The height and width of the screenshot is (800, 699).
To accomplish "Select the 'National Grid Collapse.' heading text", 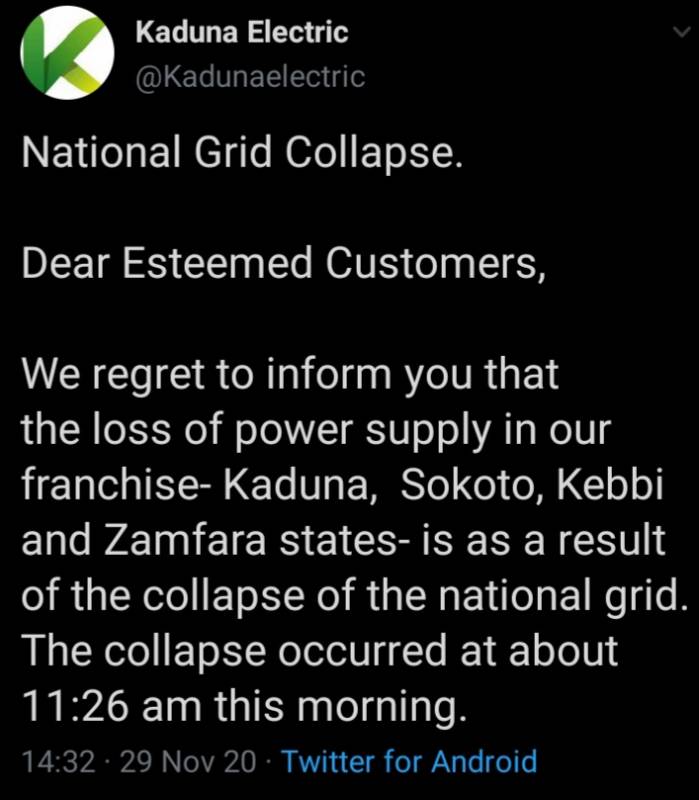I will 242,153.
